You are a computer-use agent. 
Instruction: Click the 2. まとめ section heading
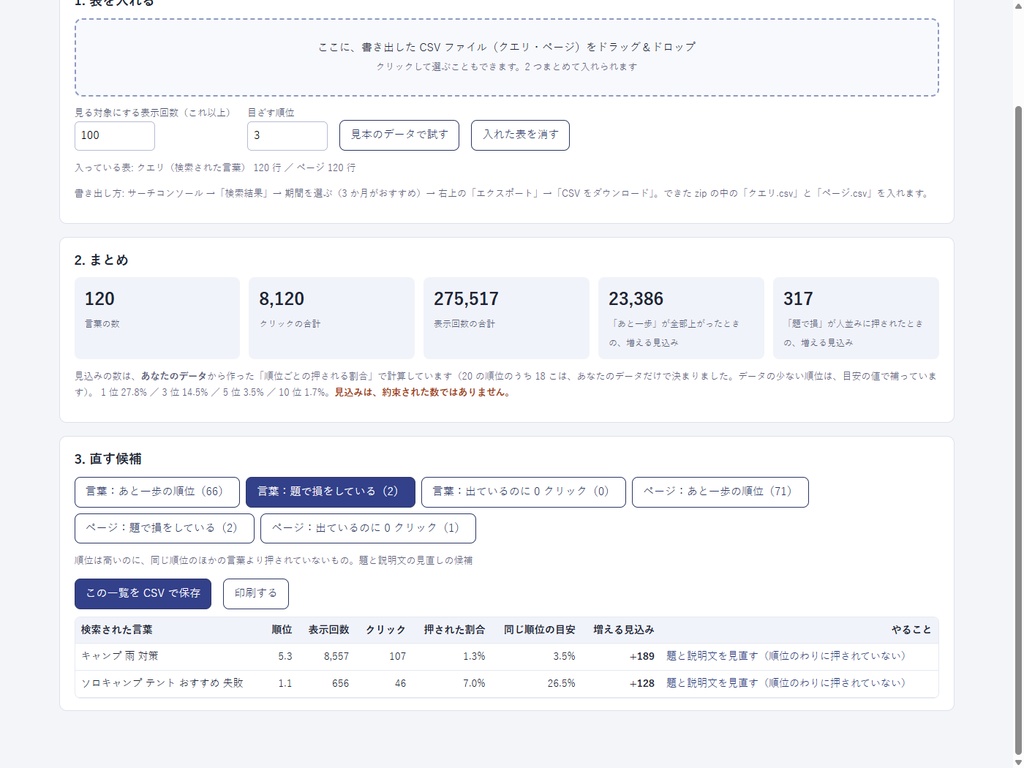coord(101,260)
